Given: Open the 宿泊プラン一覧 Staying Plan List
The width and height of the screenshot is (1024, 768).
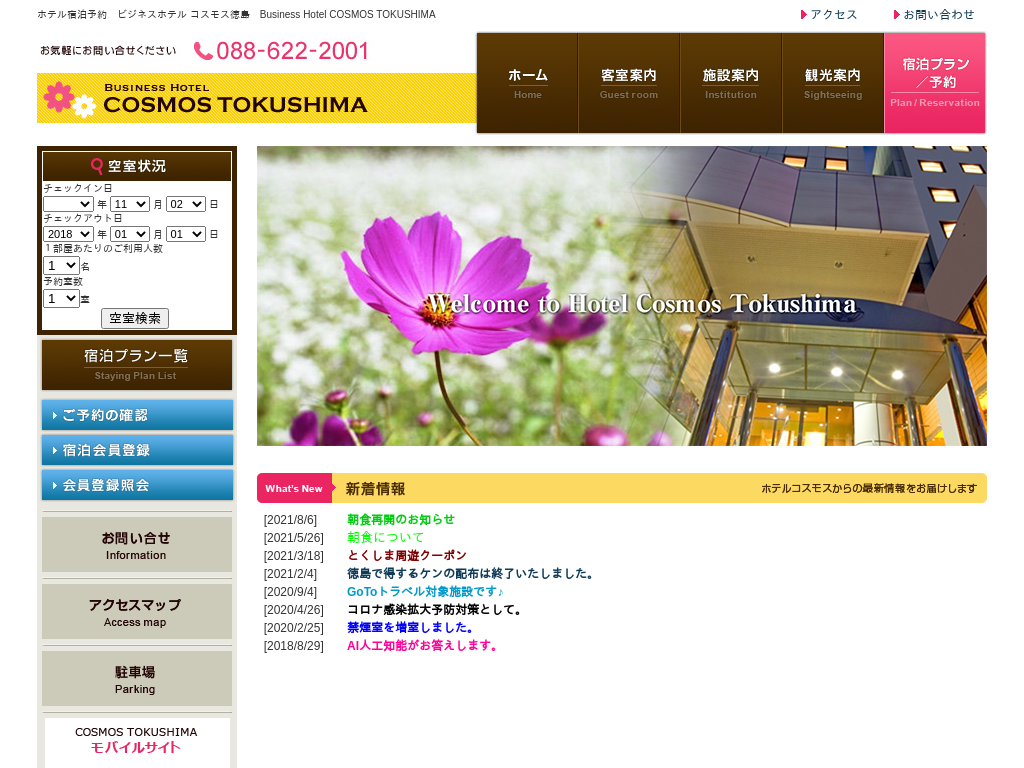Looking at the screenshot, I should [x=137, y=365].
